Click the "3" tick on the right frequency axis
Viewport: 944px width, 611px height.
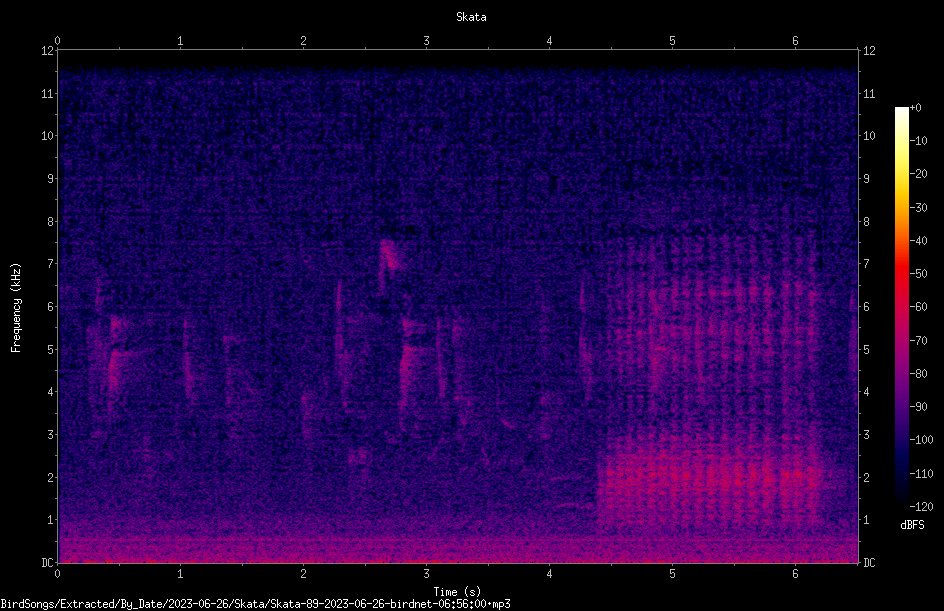pos(866,435)
